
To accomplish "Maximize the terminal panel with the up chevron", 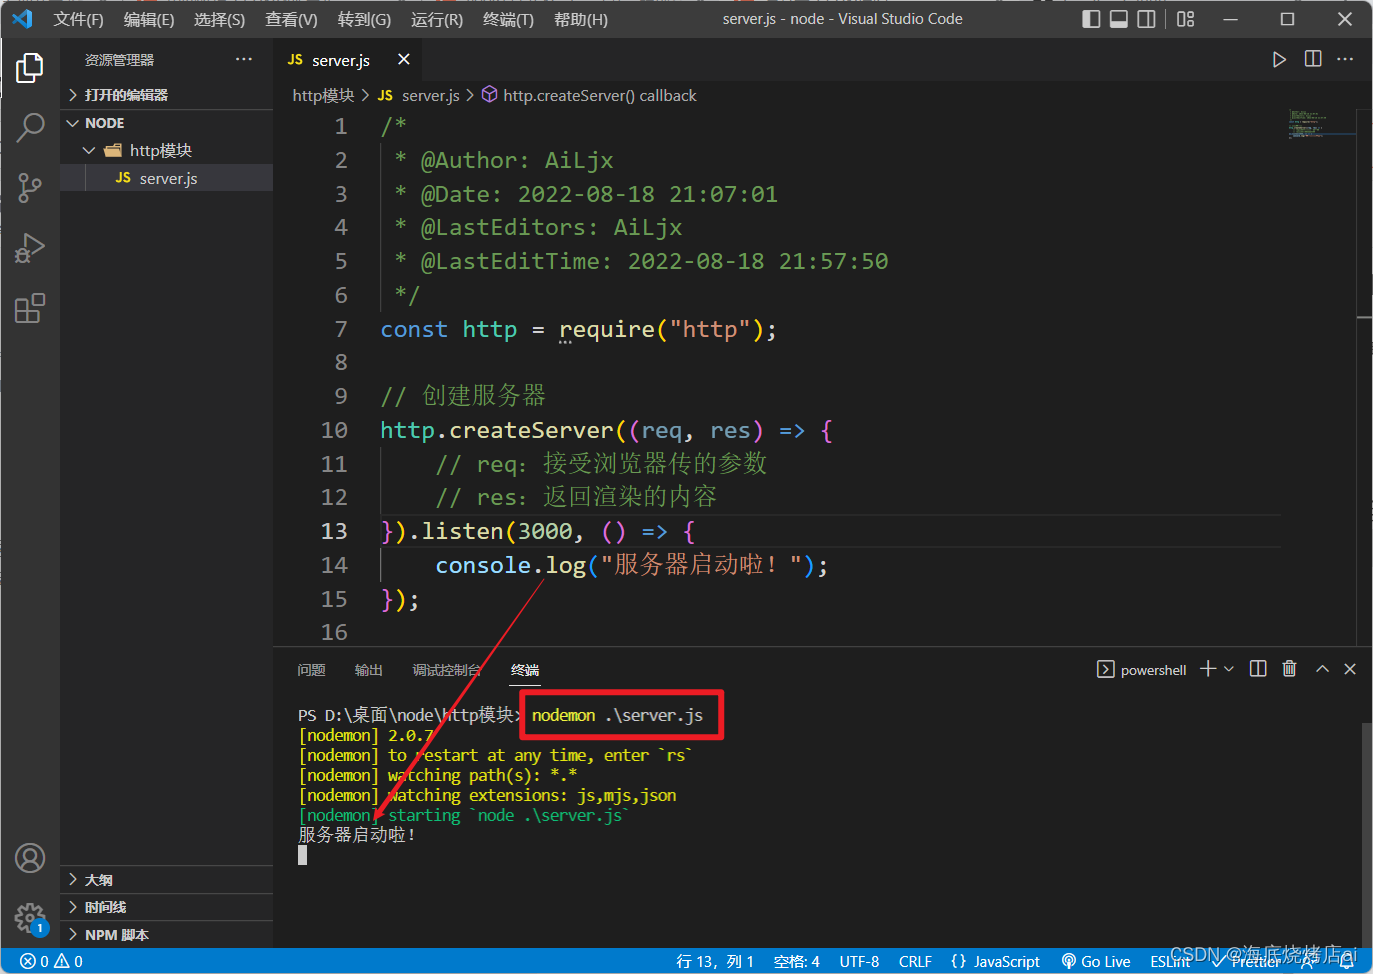I will click(x=1322, y=669).
